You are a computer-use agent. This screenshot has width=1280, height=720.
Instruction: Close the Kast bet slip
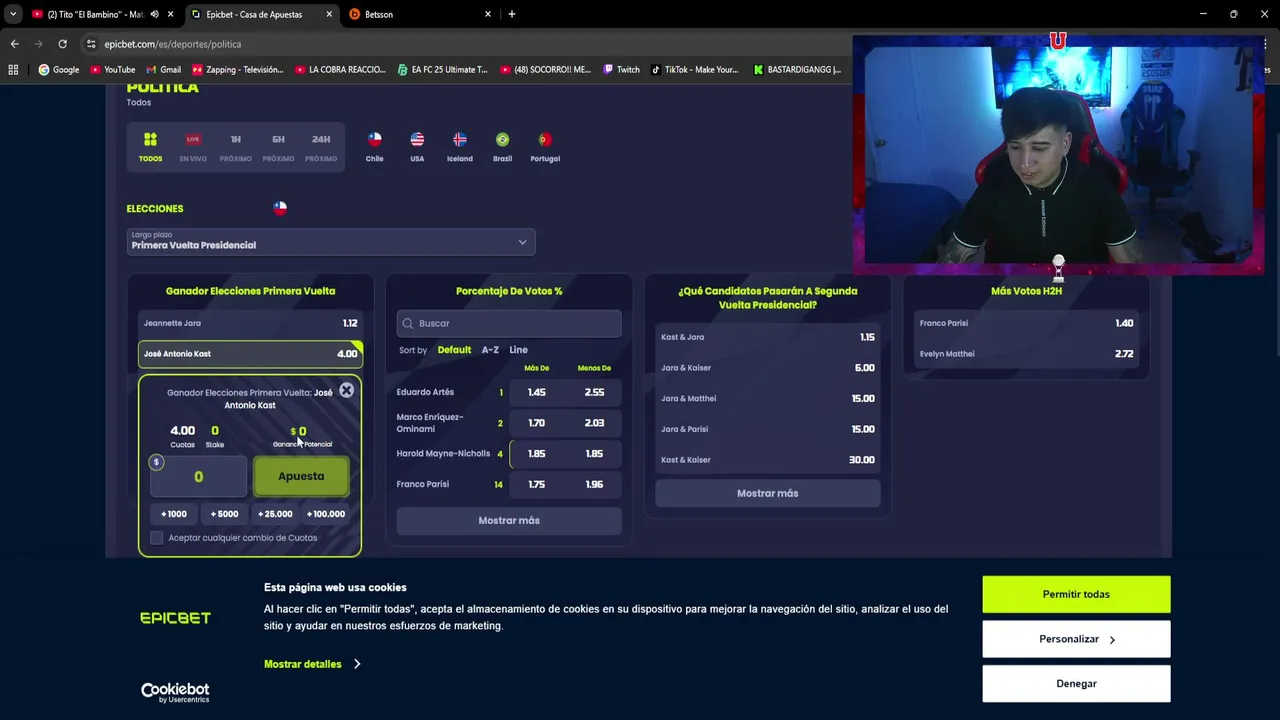coord(346,390)
